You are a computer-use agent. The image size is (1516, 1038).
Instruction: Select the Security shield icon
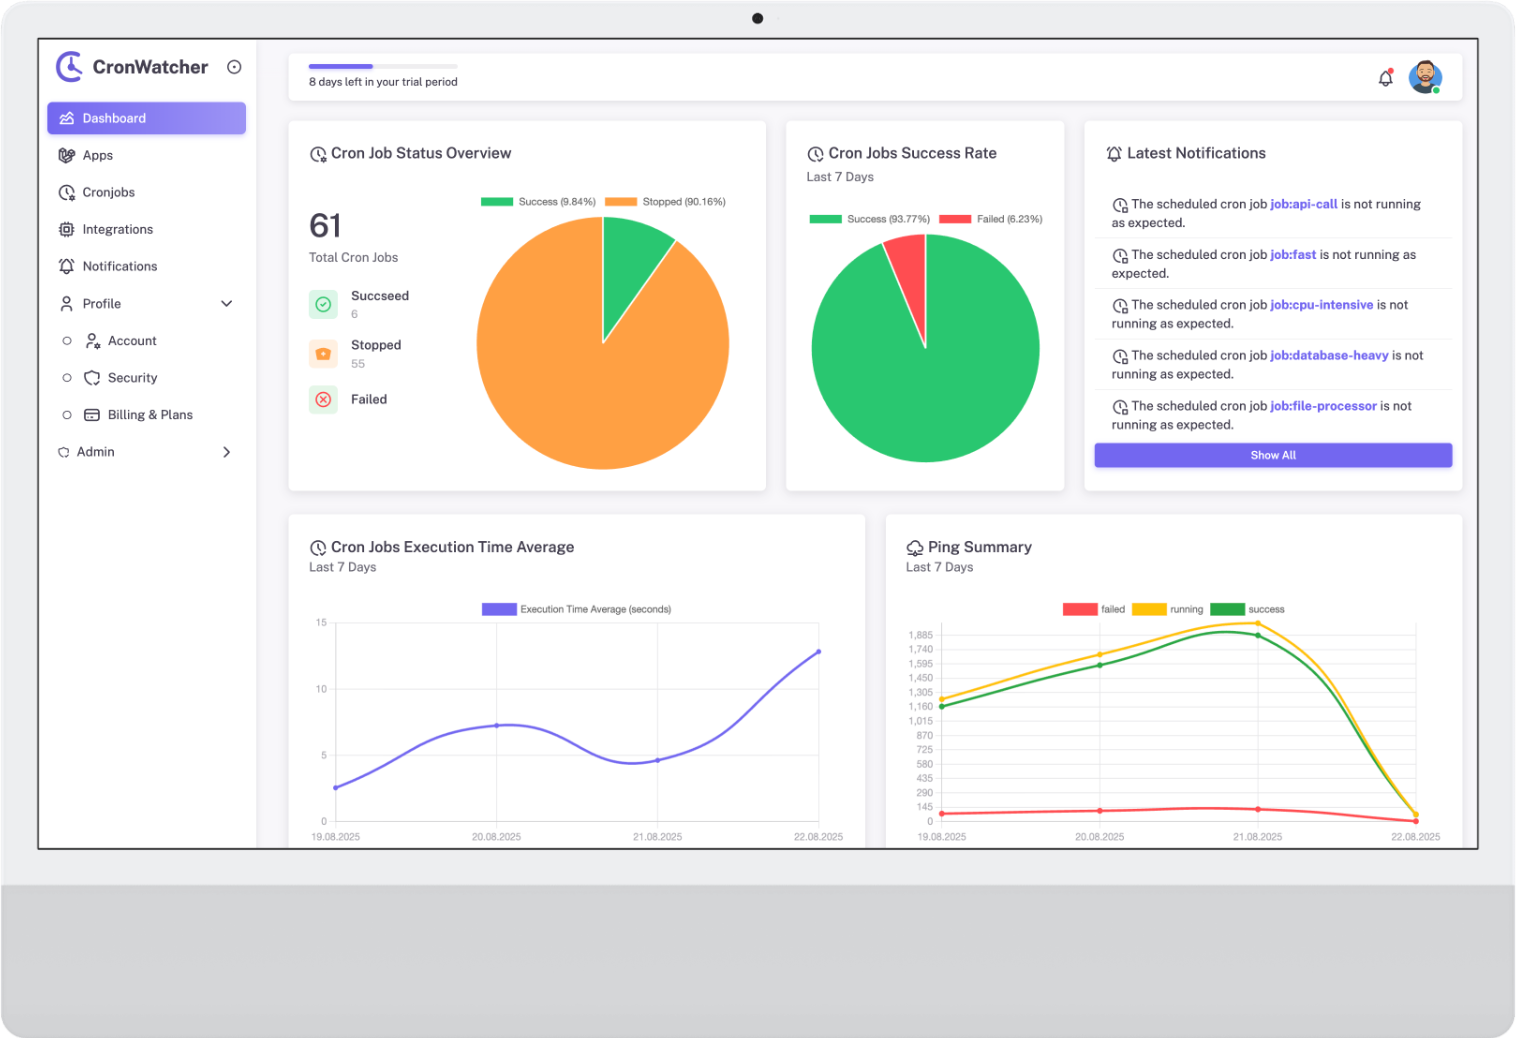click(x=91, y=377)
